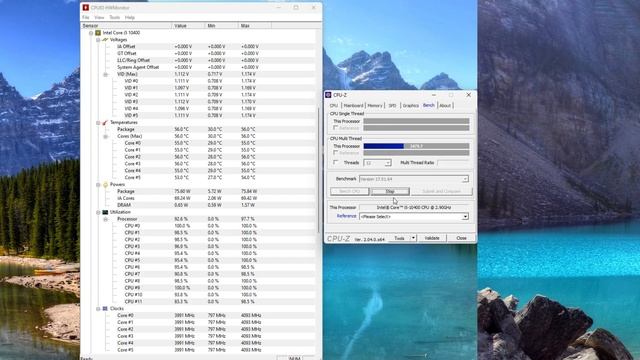
Task: Click the Powers section icon
Action: (x=105, y=184)
